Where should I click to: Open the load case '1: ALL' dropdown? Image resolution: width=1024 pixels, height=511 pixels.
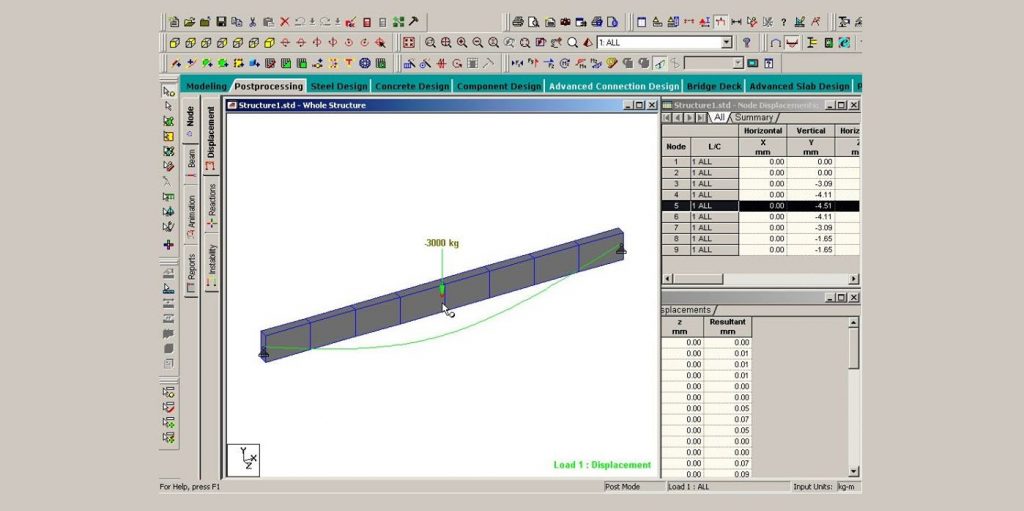click(727, 43)
